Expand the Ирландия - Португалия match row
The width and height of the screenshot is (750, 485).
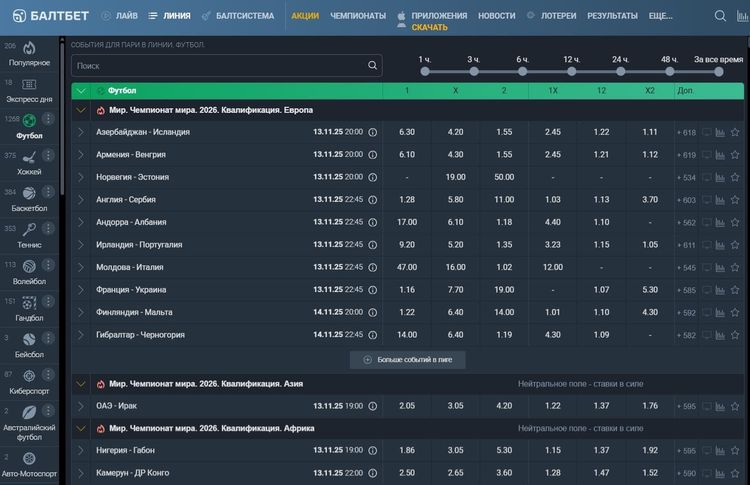[80, 245]
